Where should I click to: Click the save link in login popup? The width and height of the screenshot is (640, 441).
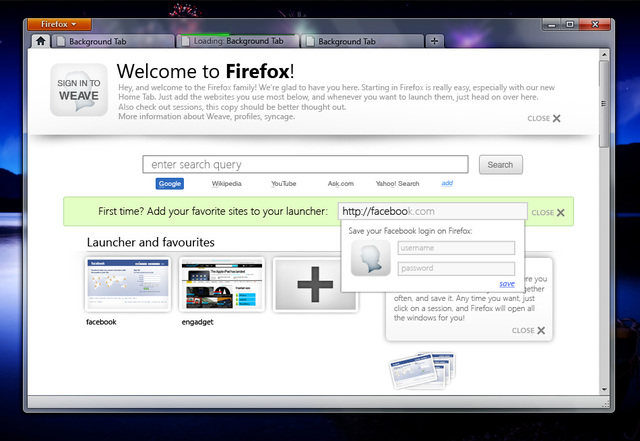pos(507,284)
